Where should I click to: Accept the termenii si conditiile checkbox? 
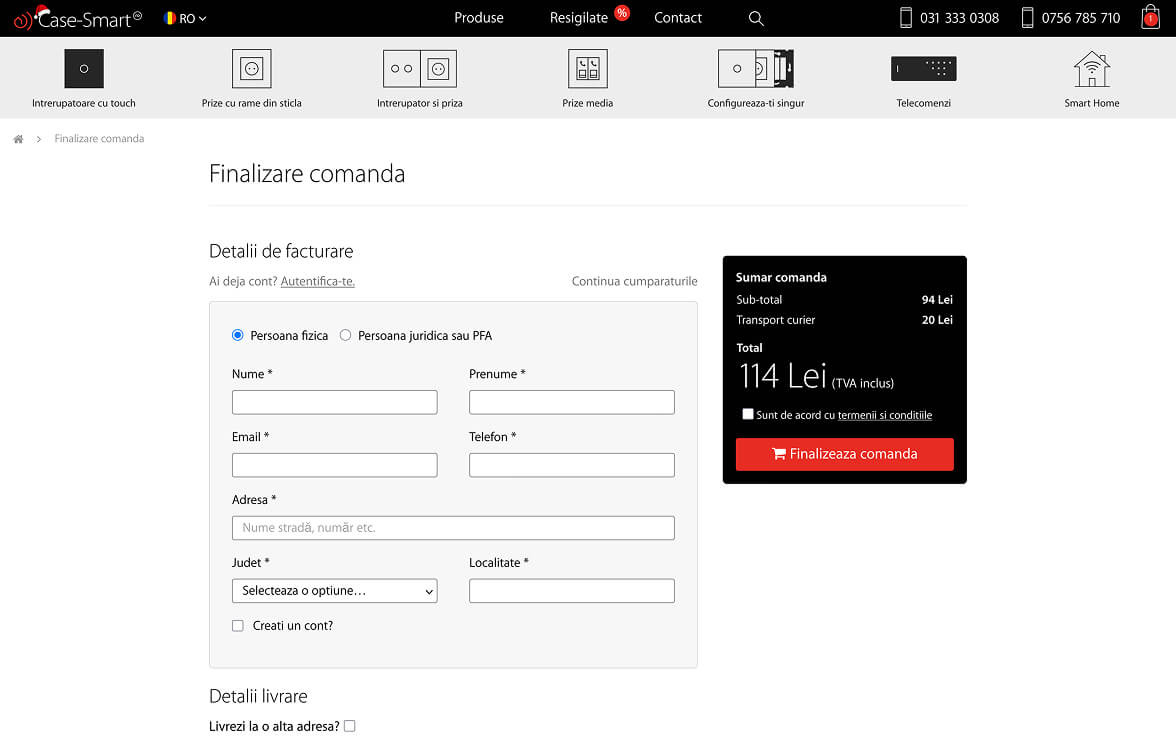click(748, 414)
